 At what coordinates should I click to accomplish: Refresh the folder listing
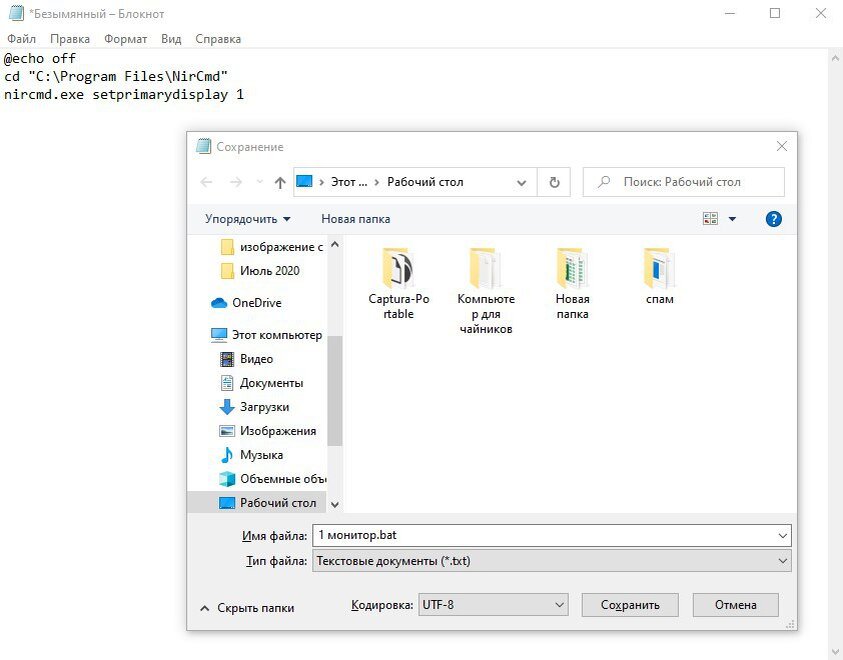click(x=554, y=182)
